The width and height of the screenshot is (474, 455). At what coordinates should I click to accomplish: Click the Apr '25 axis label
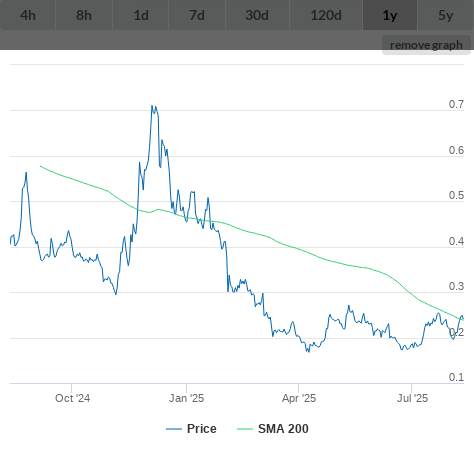[x=299, y=398]
